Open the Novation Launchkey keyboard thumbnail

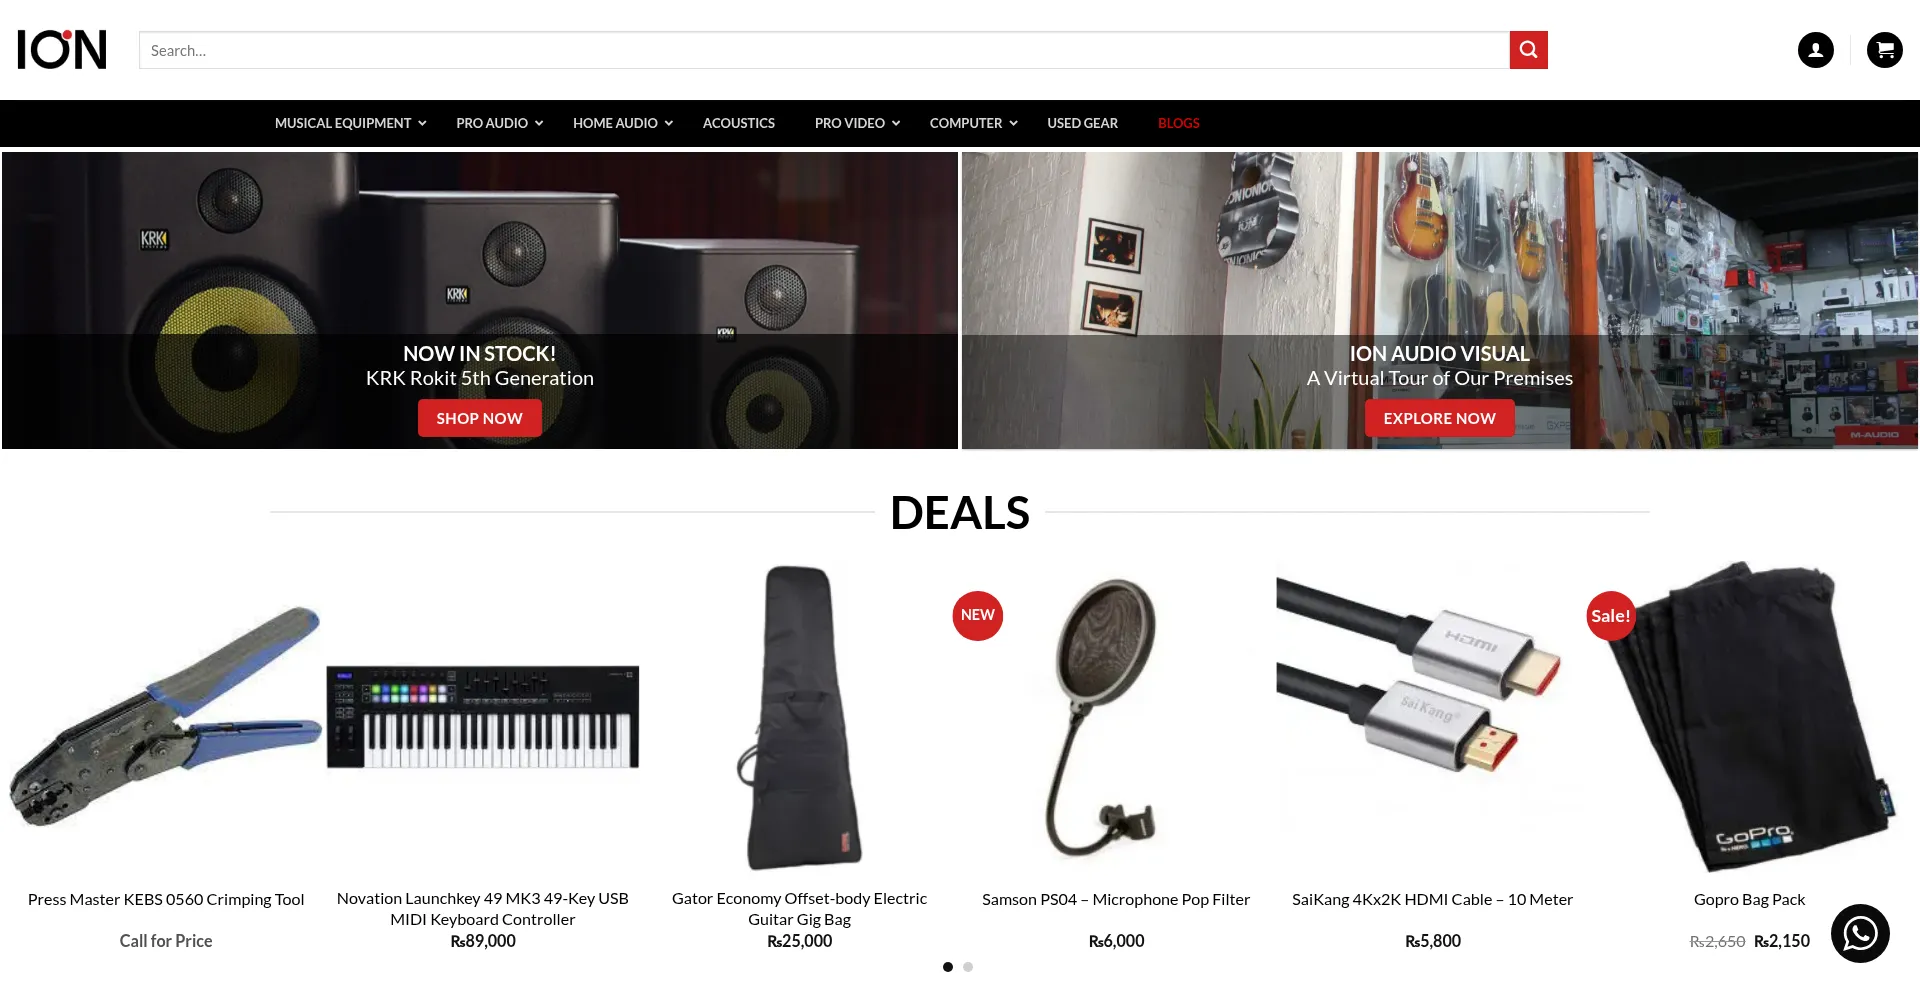click(483, 717)
